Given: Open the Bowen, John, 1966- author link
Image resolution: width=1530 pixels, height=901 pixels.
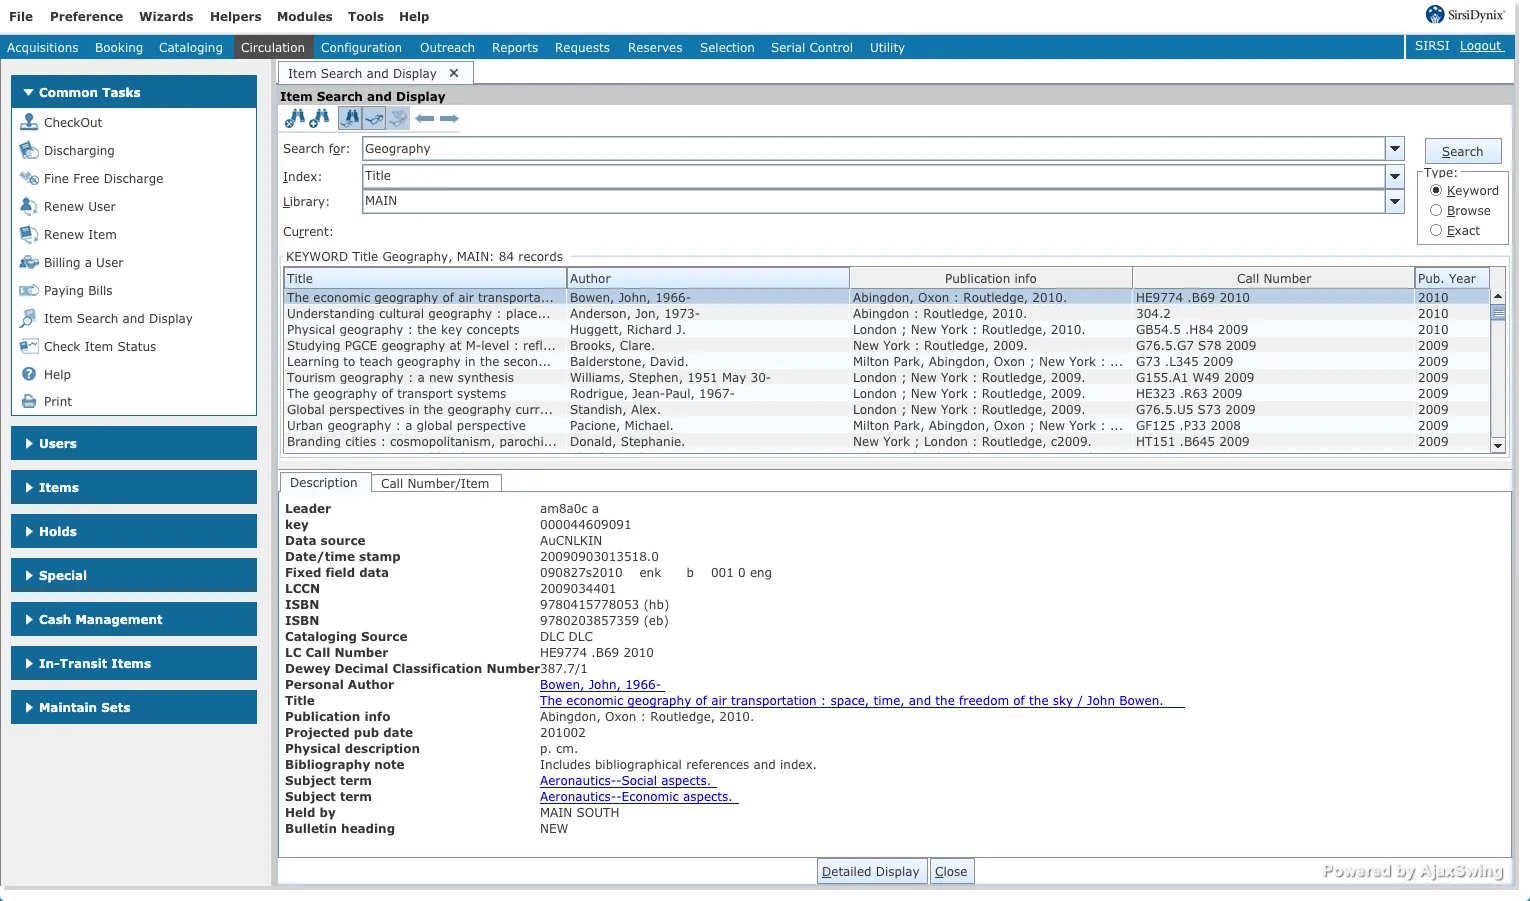Looking at the screenshot, I should point(600,685).
